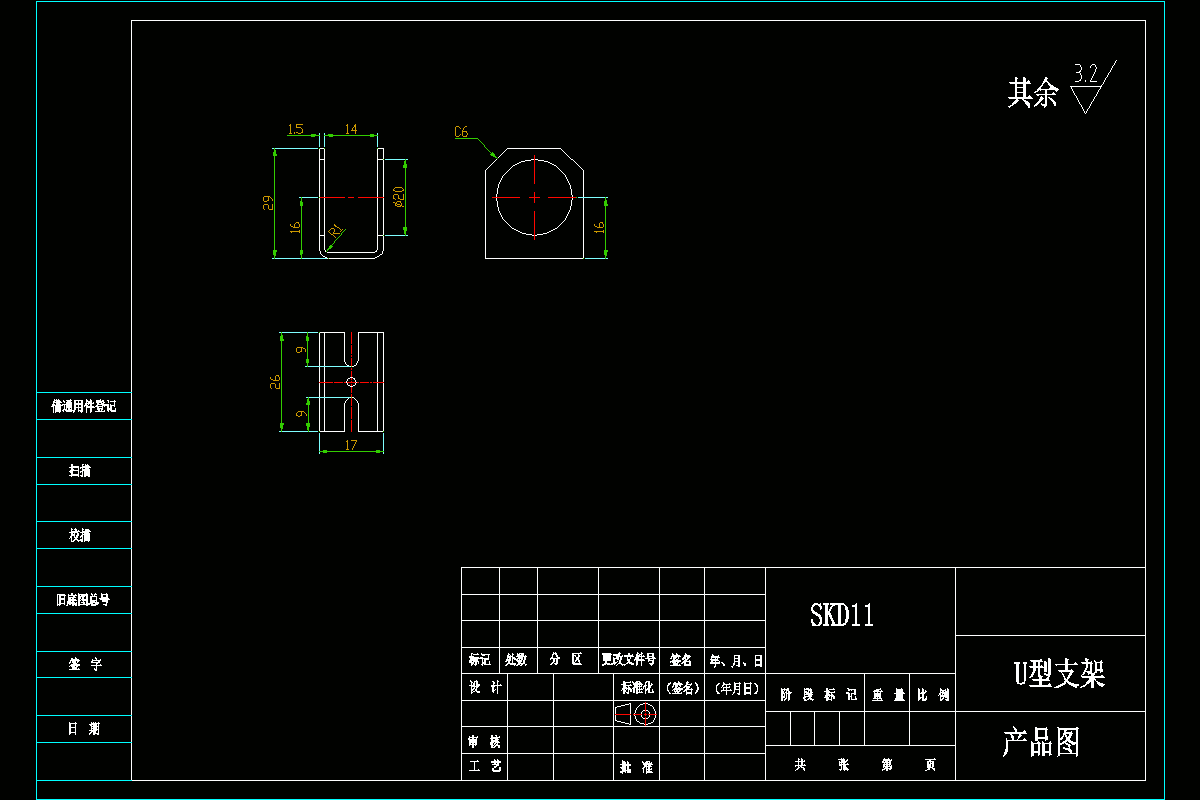Select the R1 radius label
The image size is (1200, 800).
[336, 230]
